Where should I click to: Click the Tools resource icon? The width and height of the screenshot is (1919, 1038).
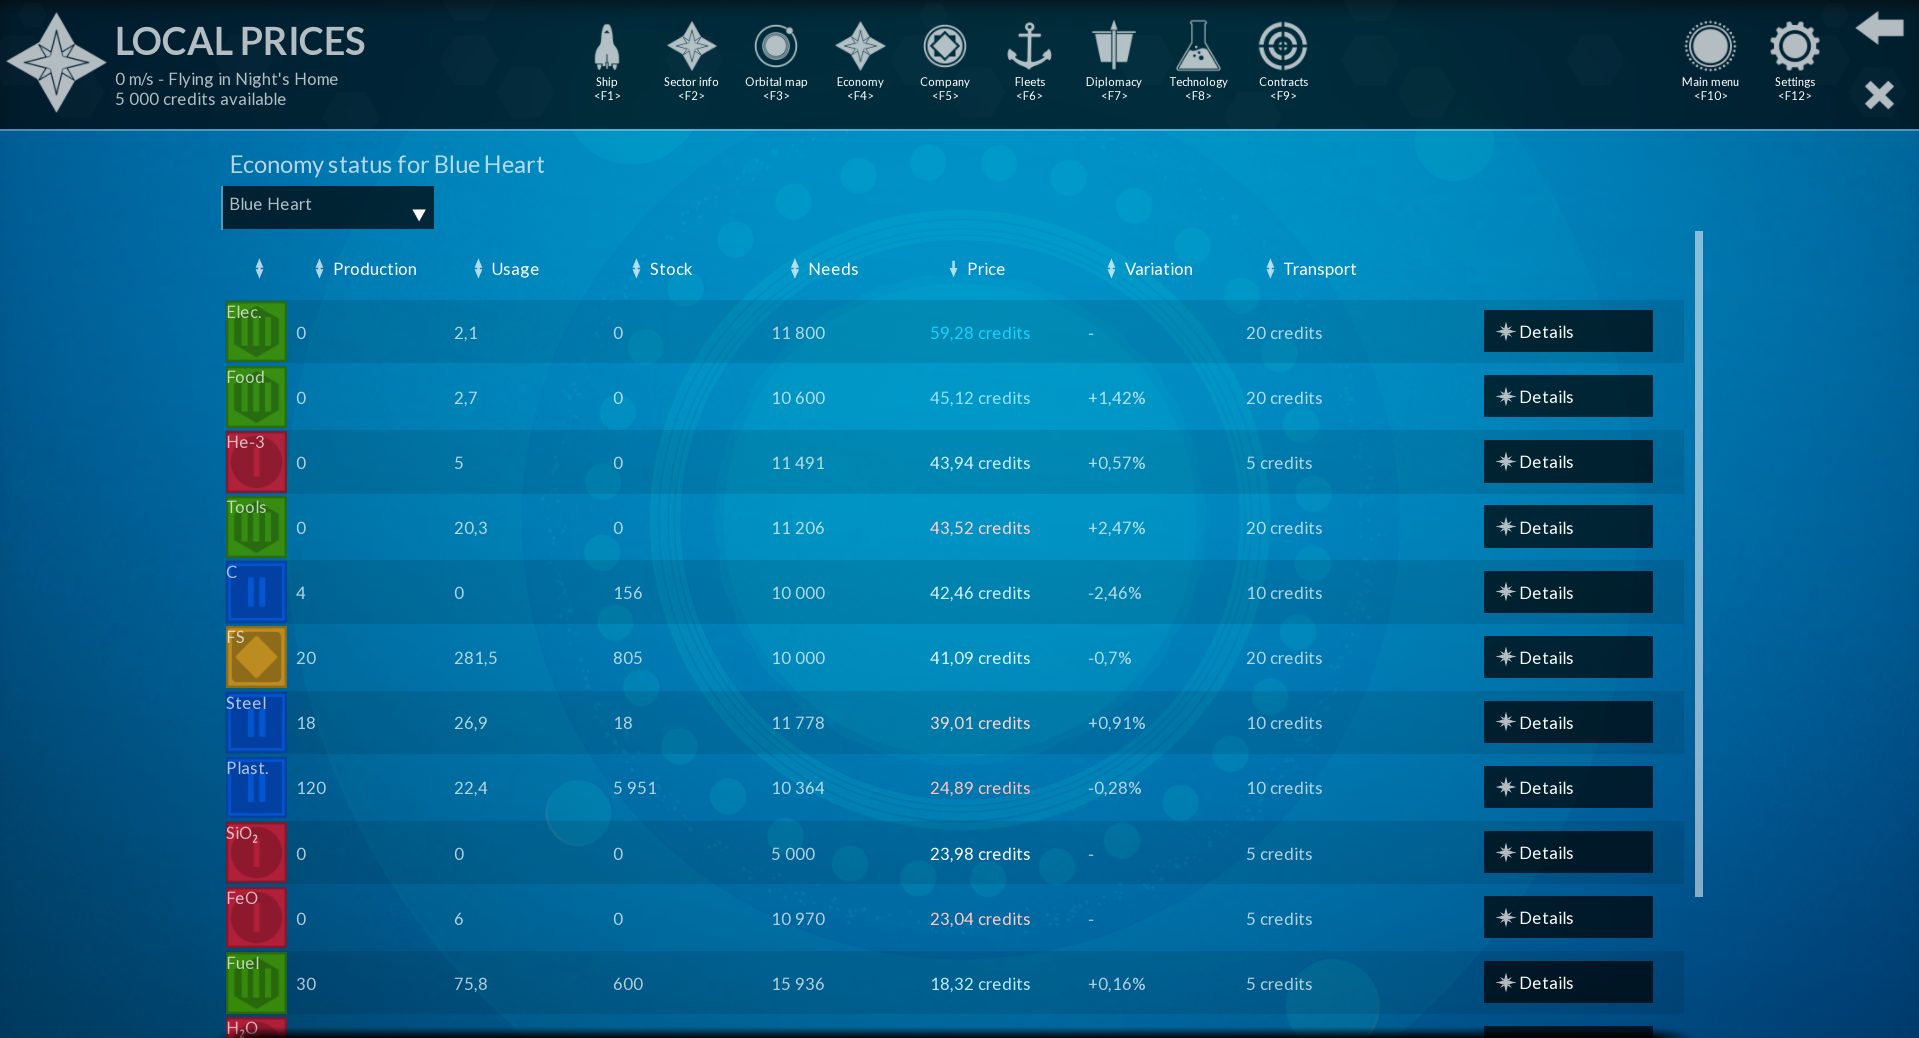(x=256, y=526)
